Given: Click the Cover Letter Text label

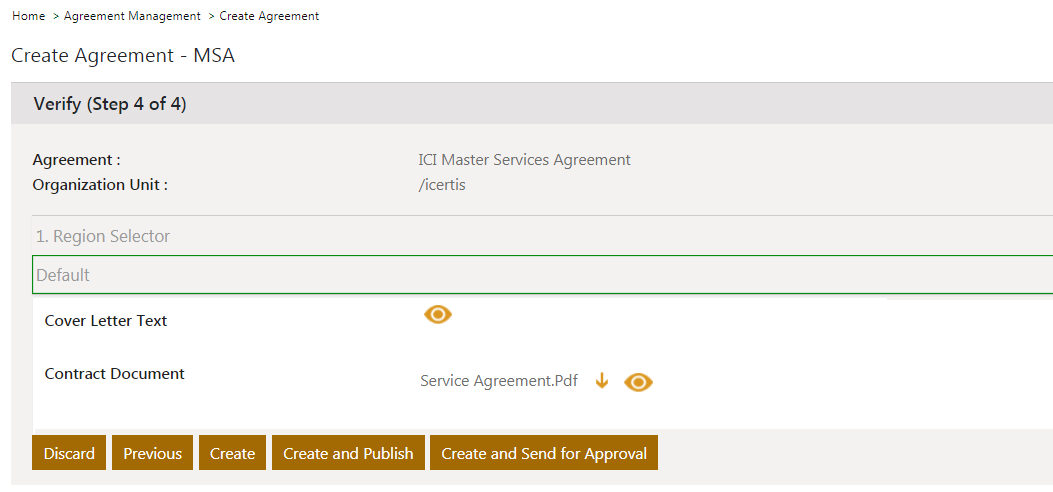Looking at the screenshot, I should (106, 321).
